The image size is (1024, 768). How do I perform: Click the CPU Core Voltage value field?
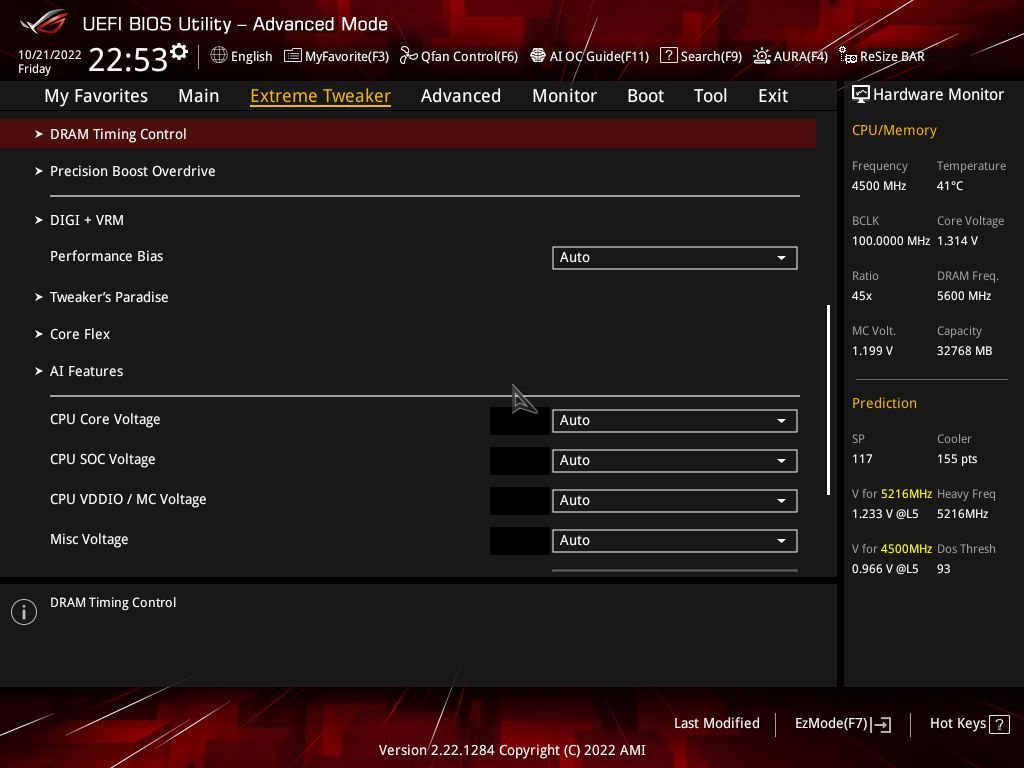(520, 421)
